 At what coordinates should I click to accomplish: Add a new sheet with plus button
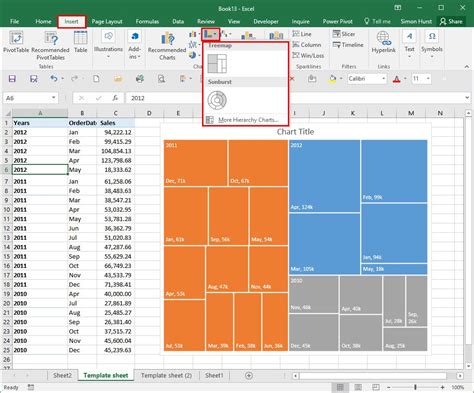[249, 376]
